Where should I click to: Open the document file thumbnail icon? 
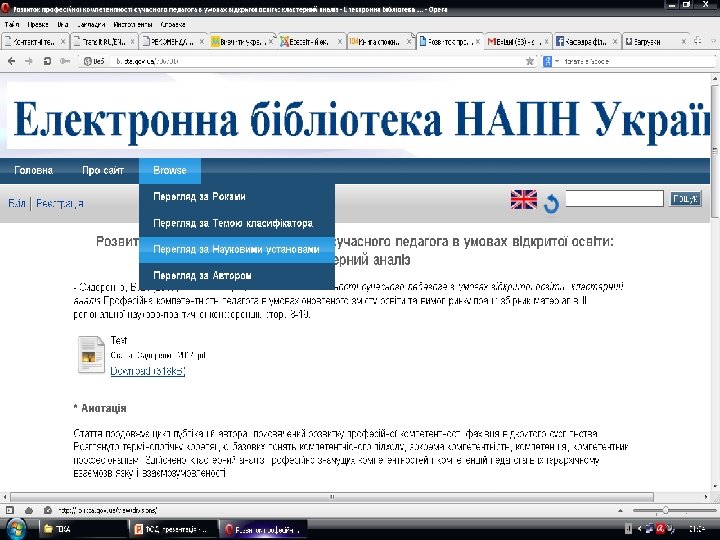tap(91, 354)
